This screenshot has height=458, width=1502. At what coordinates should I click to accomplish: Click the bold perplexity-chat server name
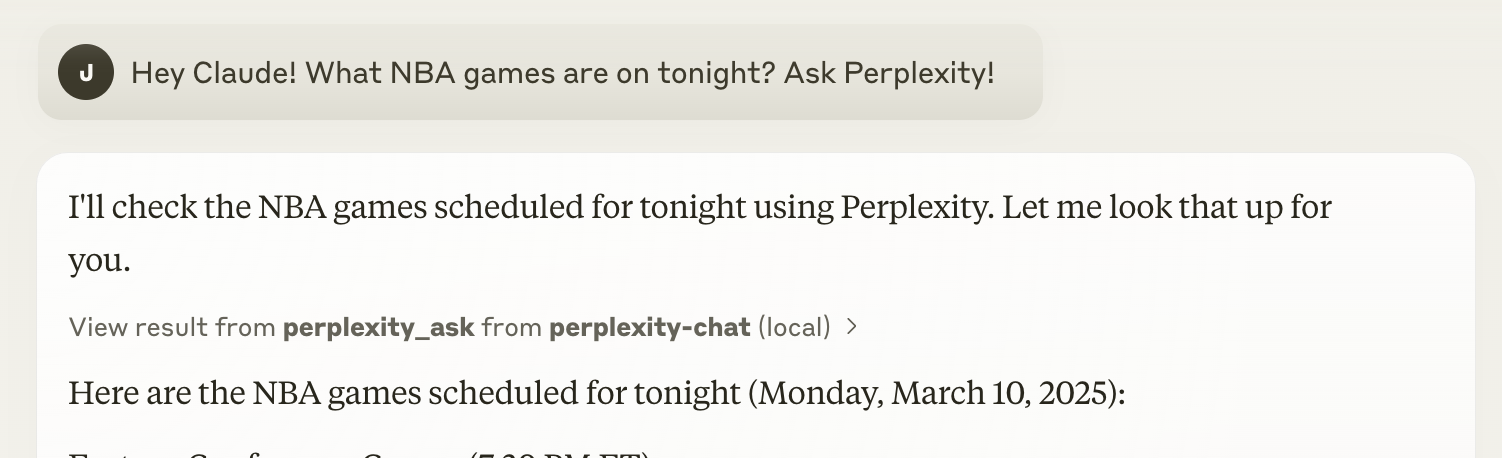649,327
